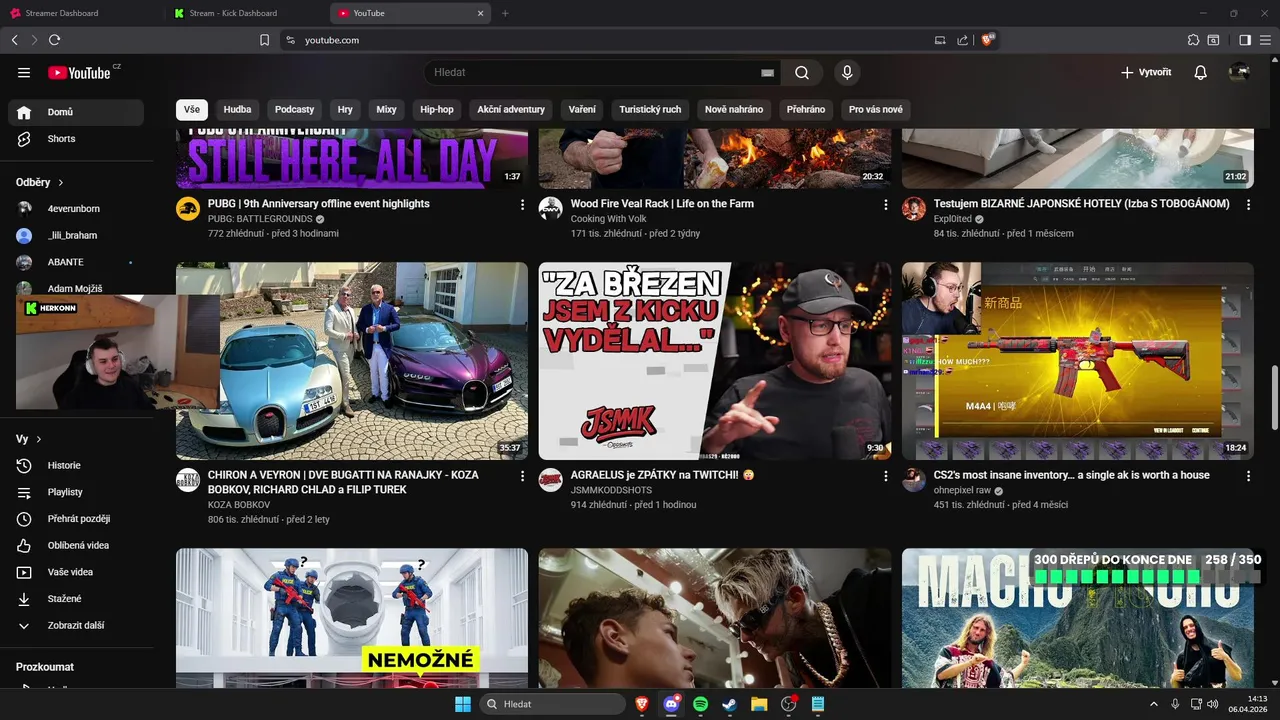Open options for PUBG 9th Anniversary video
Viewport: 1280px width, 720px height.
tap(522, 204)
